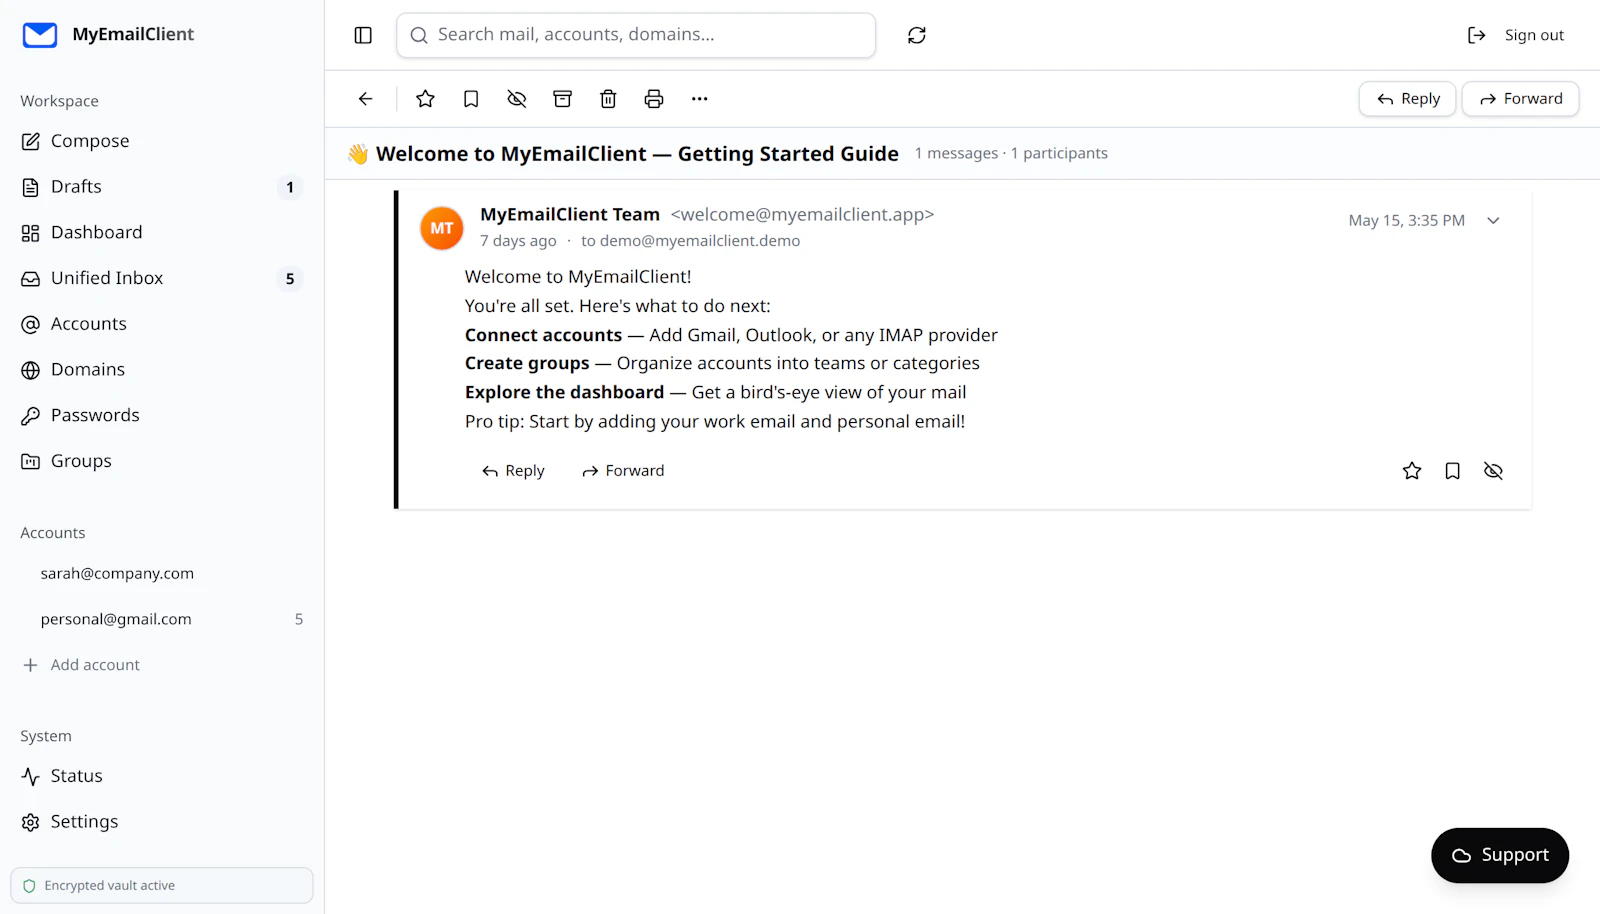
Task: Click the Unified Inbox tray icon
Action: 31,279
